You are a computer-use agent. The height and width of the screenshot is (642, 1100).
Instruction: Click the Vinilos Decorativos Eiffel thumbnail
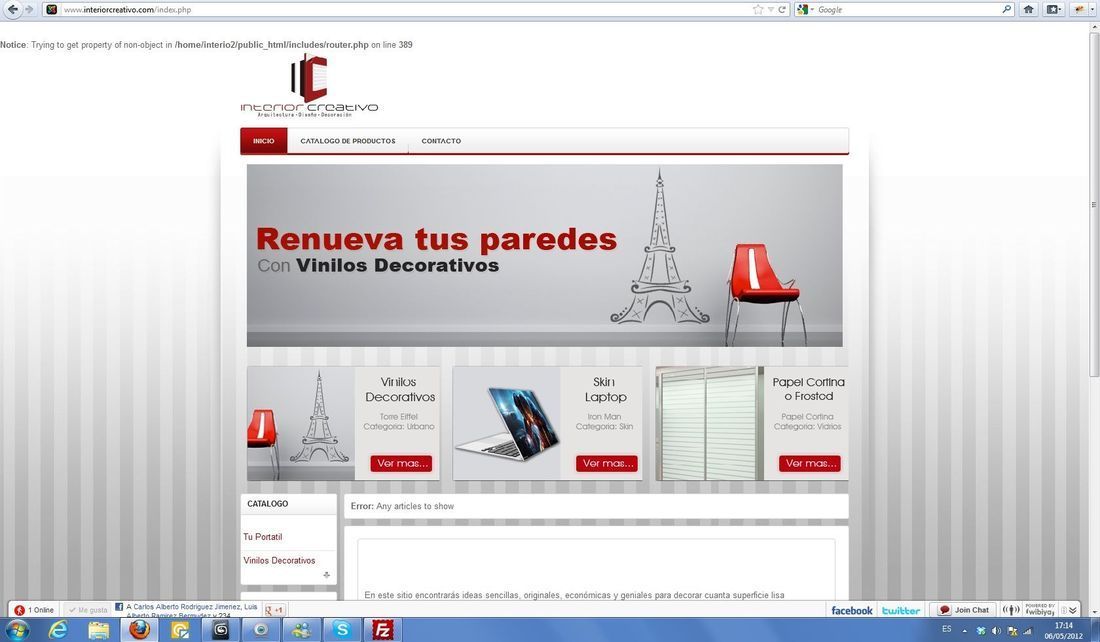(x=301, y=423)
